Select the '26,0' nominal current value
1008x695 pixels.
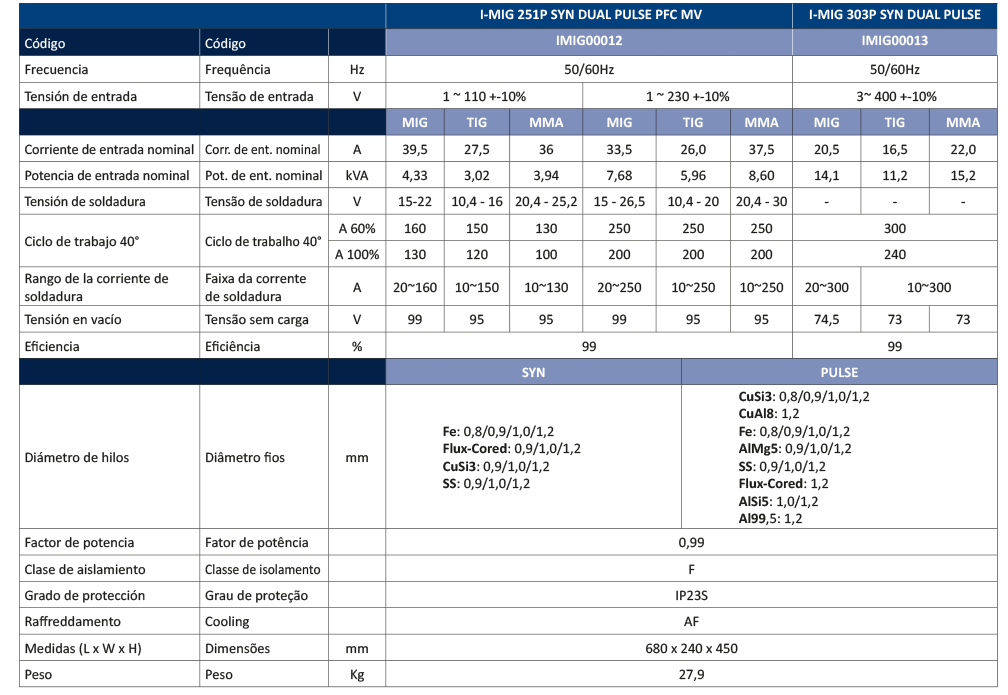point(693,150)
